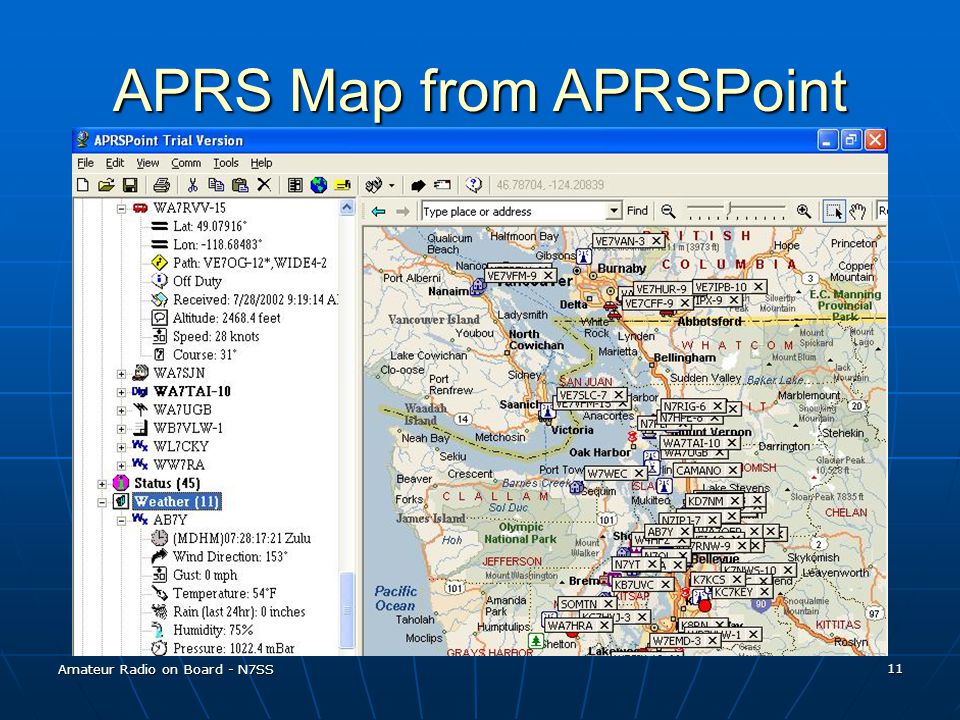Open the Comm menu
This screenshot has width=960, height=720.
click(x=186, y=163)
